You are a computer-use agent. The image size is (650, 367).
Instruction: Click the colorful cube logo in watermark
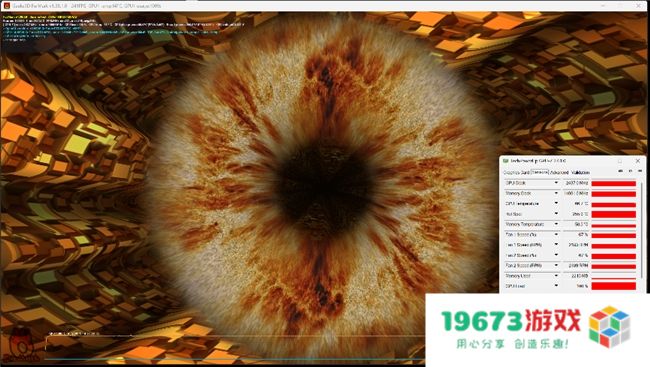click(609, 326)
